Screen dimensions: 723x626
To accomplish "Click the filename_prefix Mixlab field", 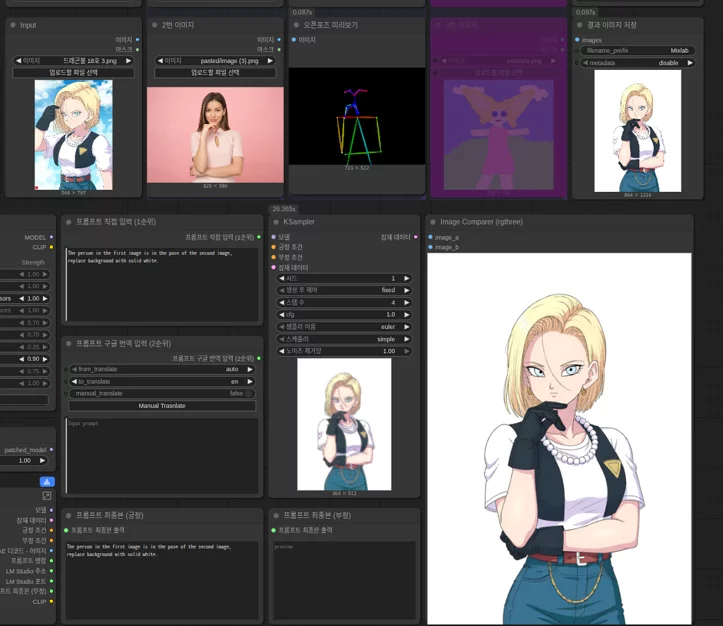I will pos(637,50).
